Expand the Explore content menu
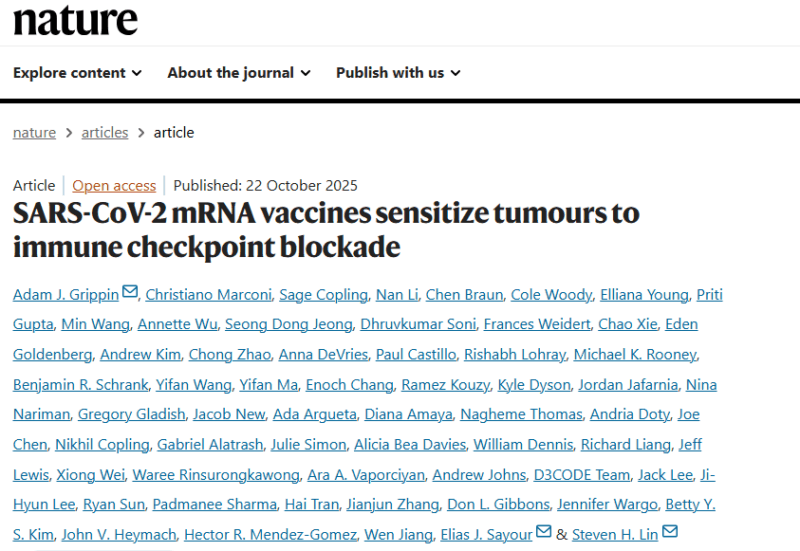Screen dimensions: 800x551 click(x=77, y=72)
